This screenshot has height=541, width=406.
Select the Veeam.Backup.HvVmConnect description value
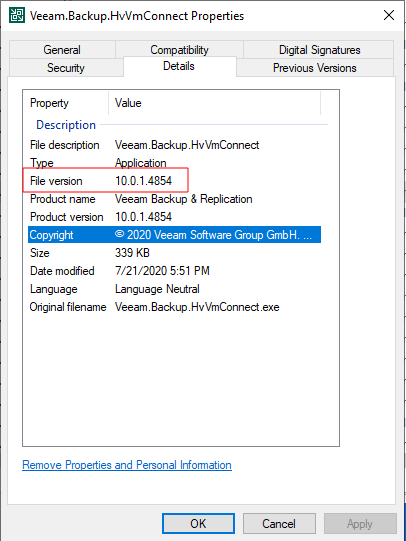(187, 145)
